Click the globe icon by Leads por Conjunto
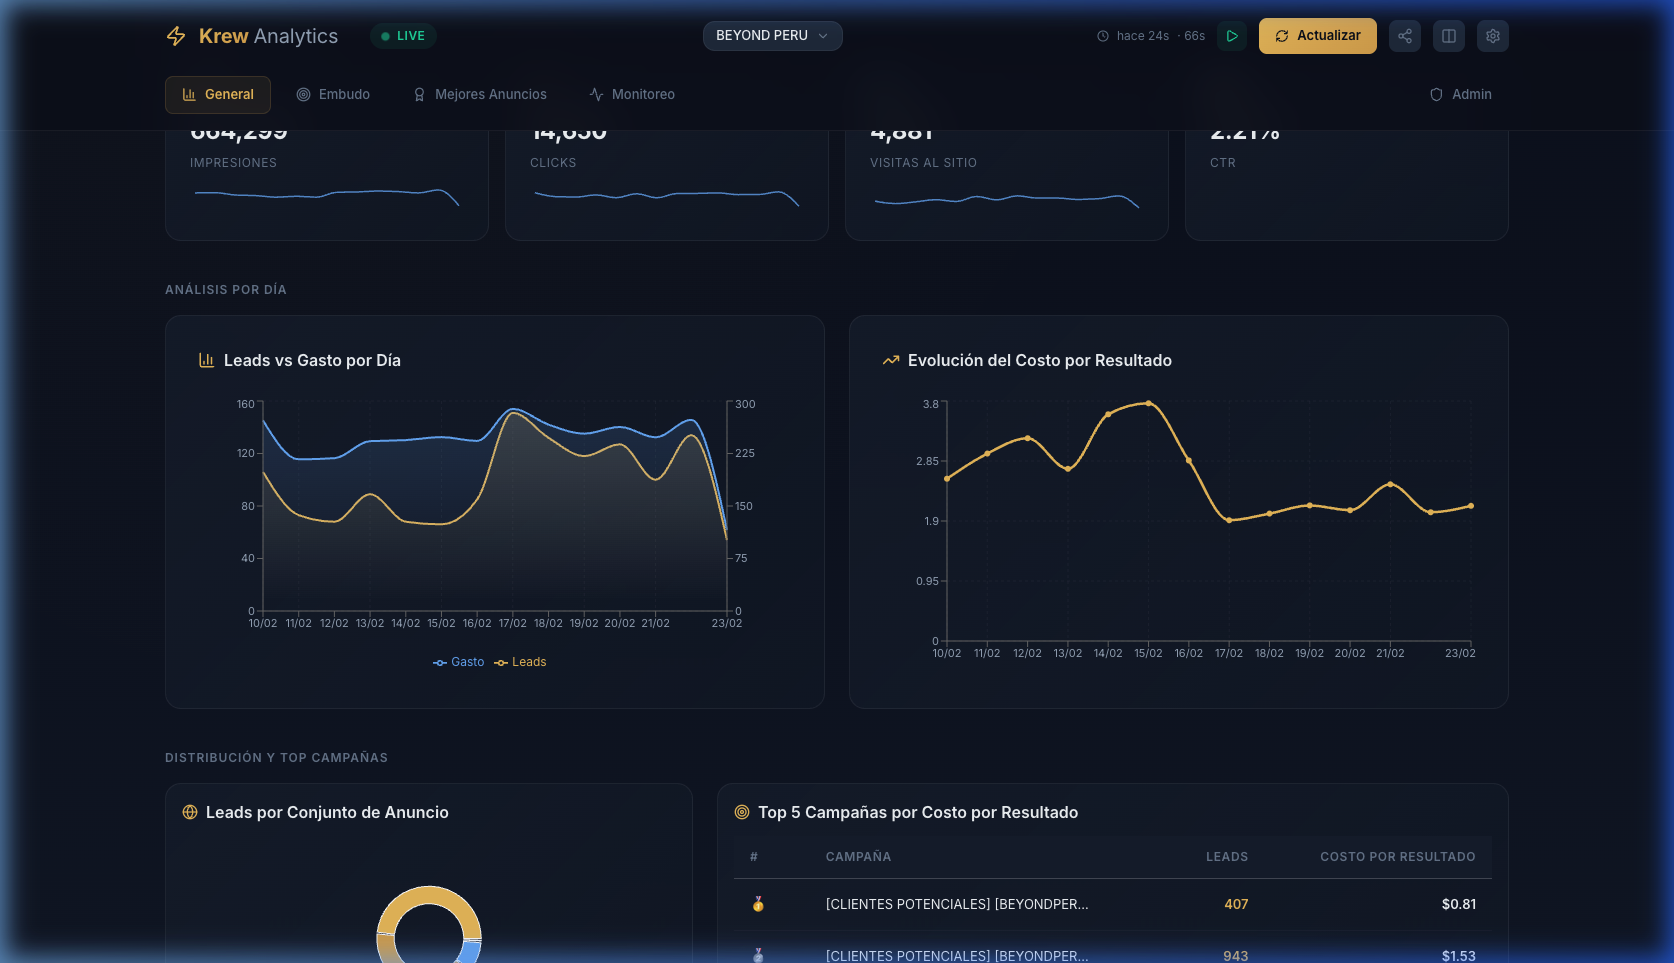The width and height of the screenshot is (1674, 963). pyautogui.click(x=190, y=812)
